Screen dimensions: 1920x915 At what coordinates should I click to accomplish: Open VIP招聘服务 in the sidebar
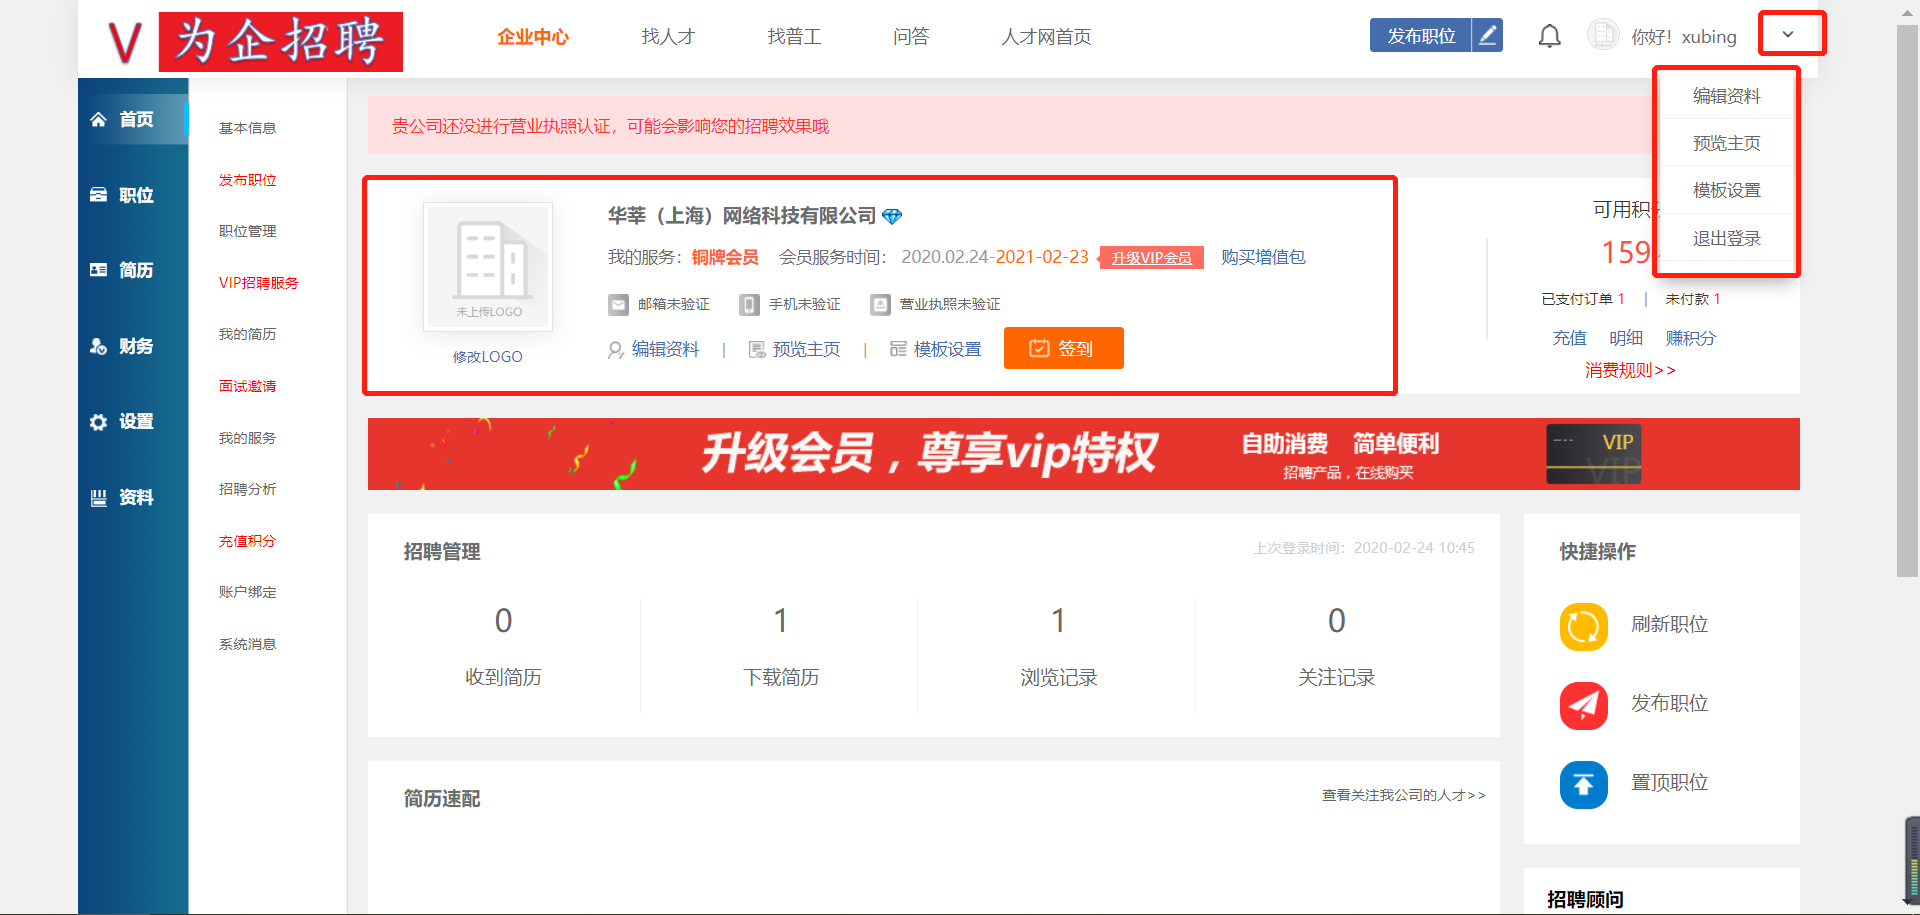click(259, 283)
